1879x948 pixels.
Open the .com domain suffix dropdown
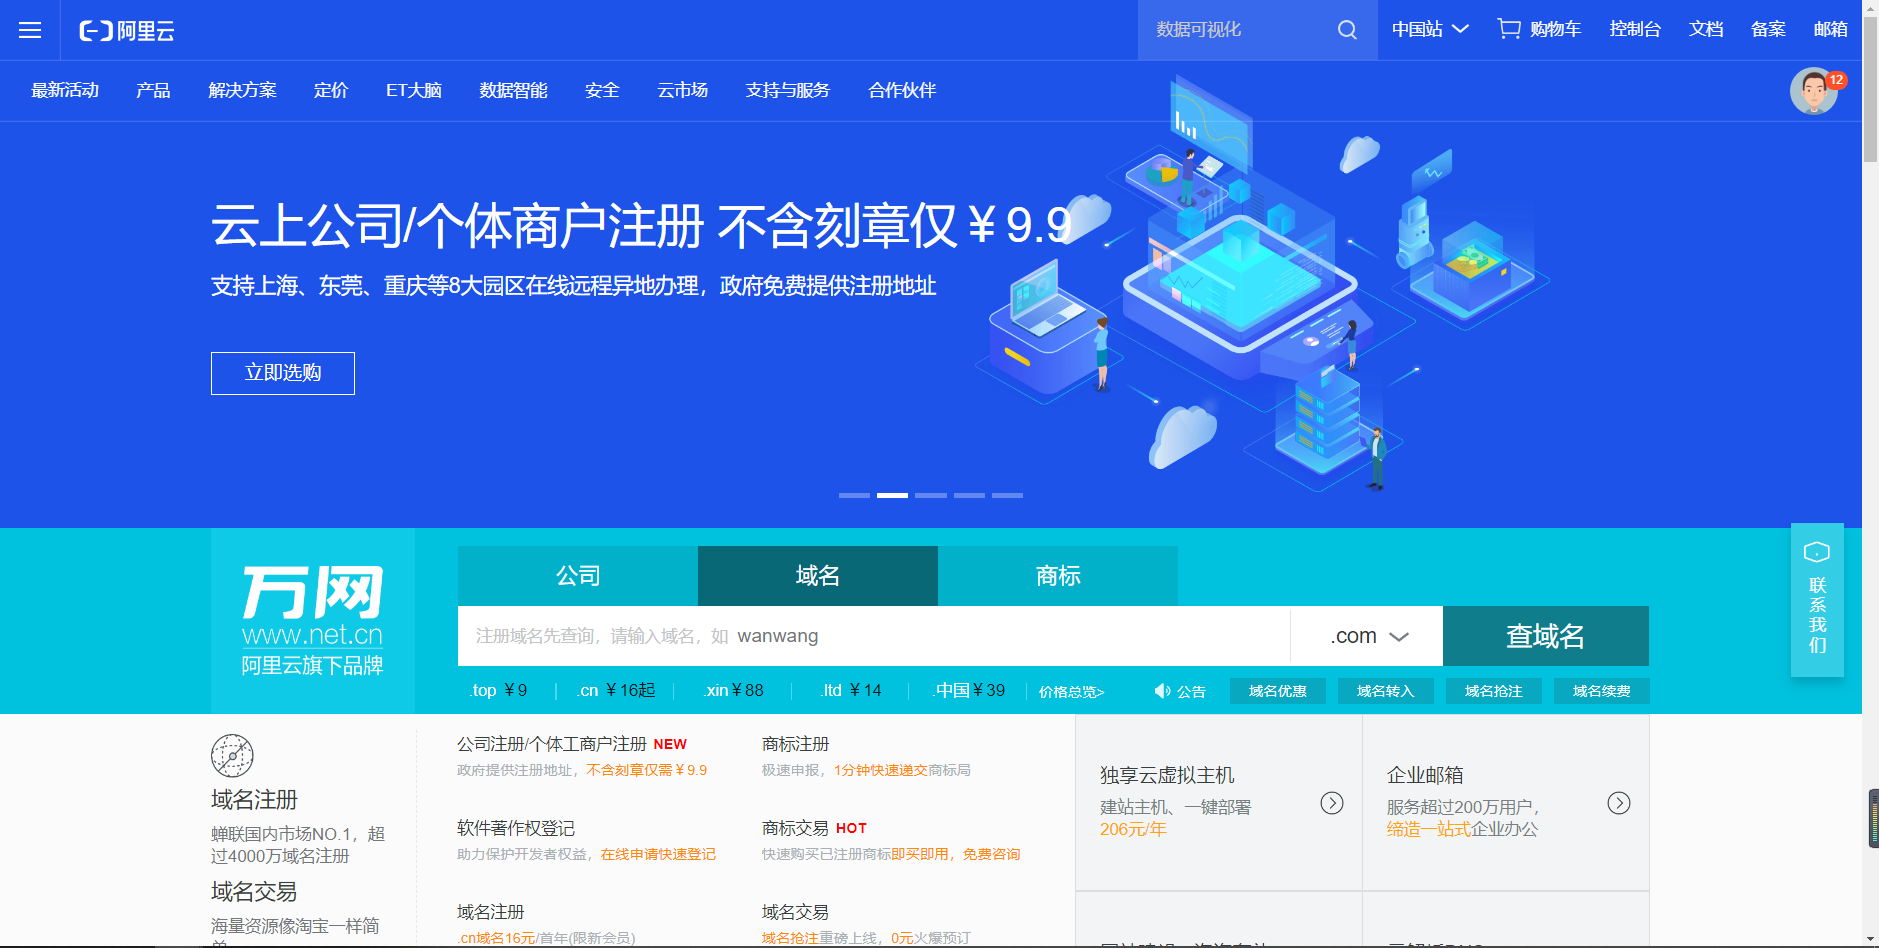1369,636
